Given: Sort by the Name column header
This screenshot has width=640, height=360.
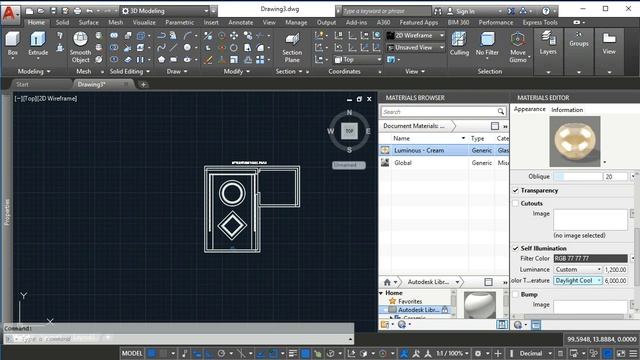Looking at the screenshot, I should point(401,138).
